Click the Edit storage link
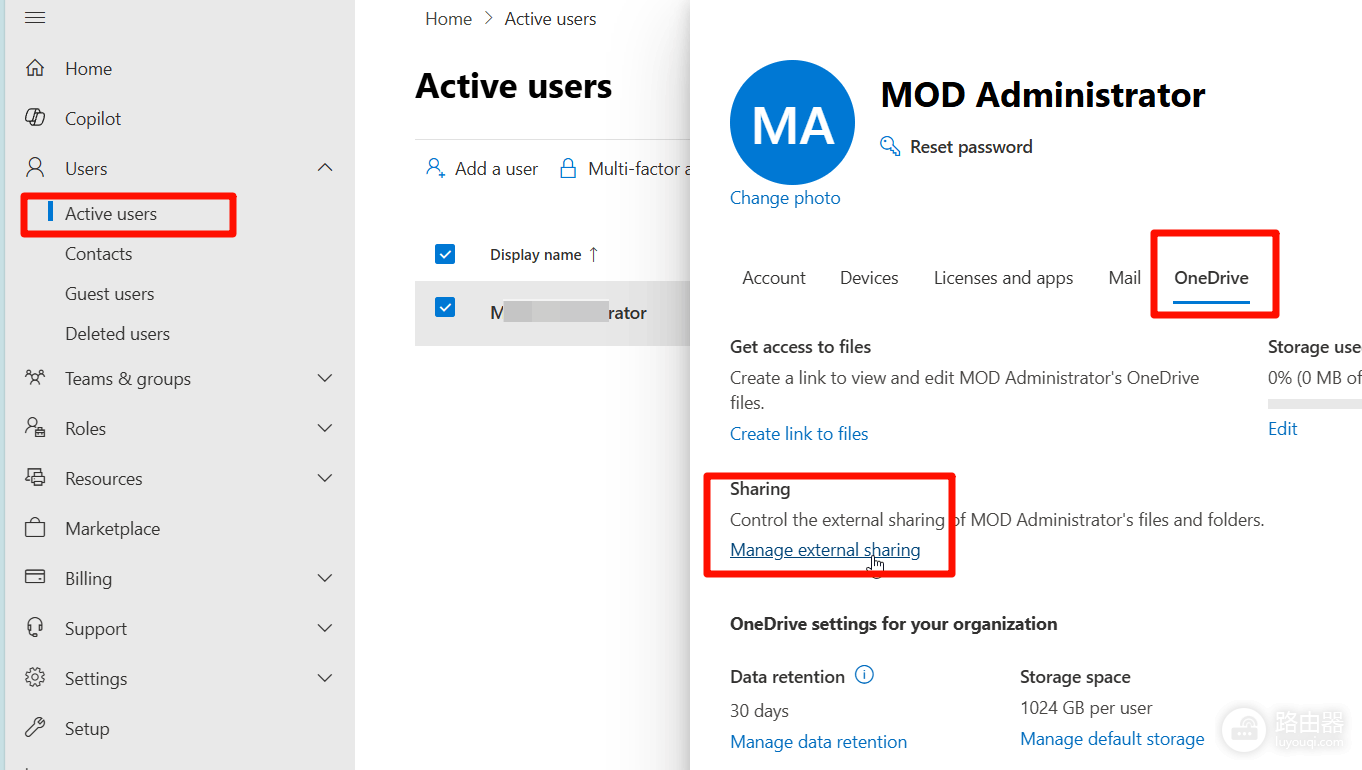1362x770 pixels. point(1282,429)
